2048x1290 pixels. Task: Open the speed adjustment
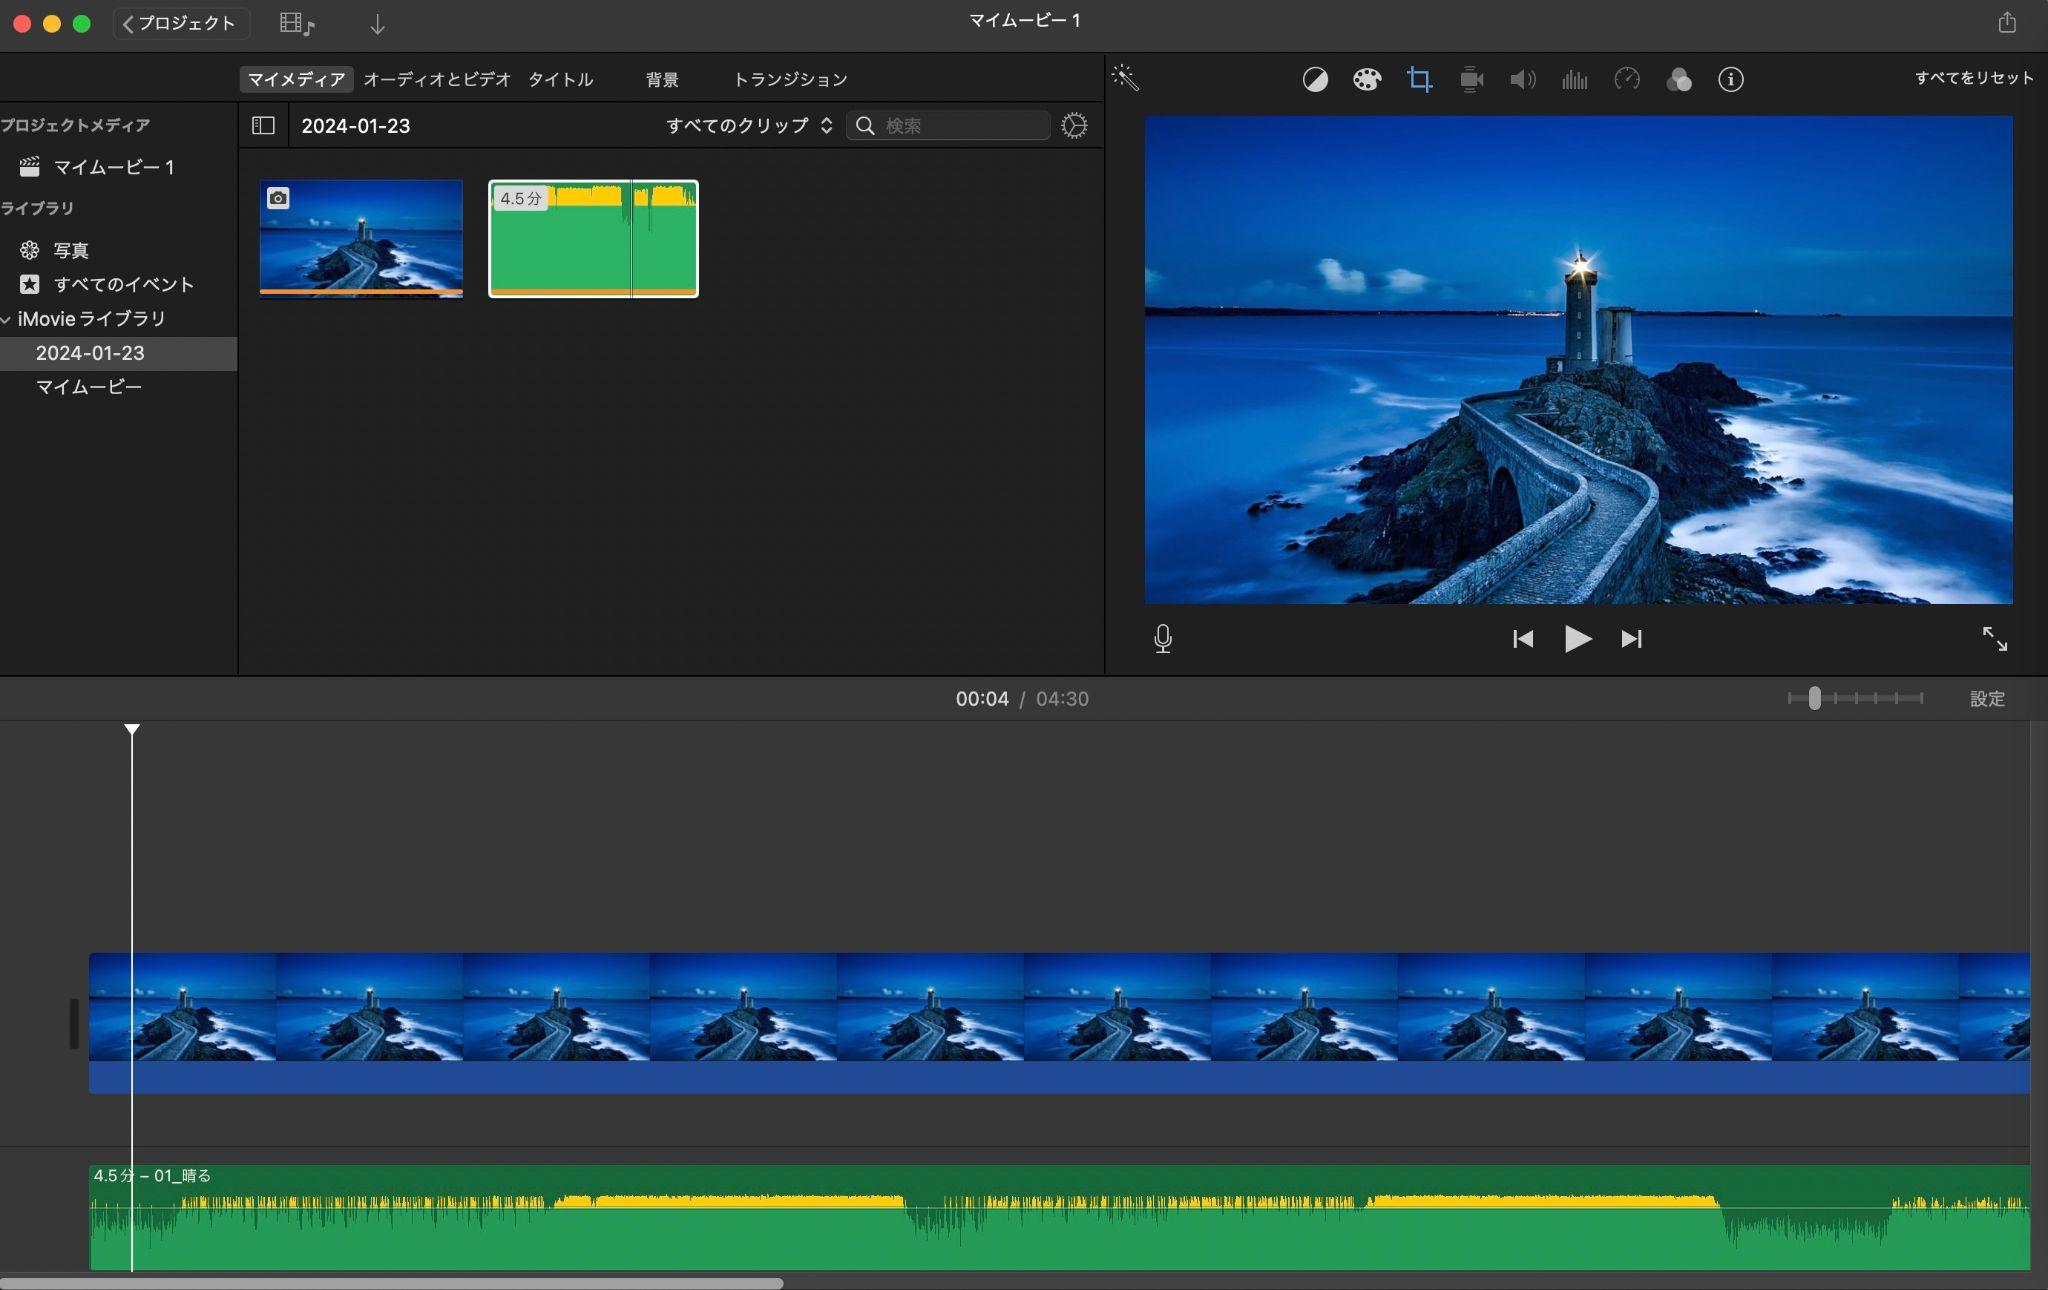coord(1627,79)
